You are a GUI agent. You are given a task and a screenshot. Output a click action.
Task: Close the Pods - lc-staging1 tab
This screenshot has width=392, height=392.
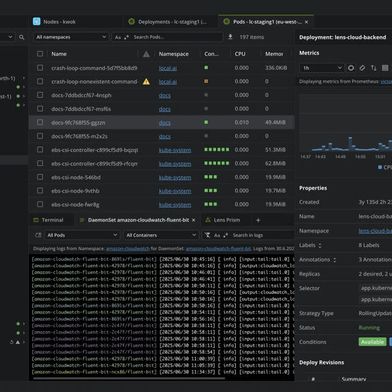(306, 22)
